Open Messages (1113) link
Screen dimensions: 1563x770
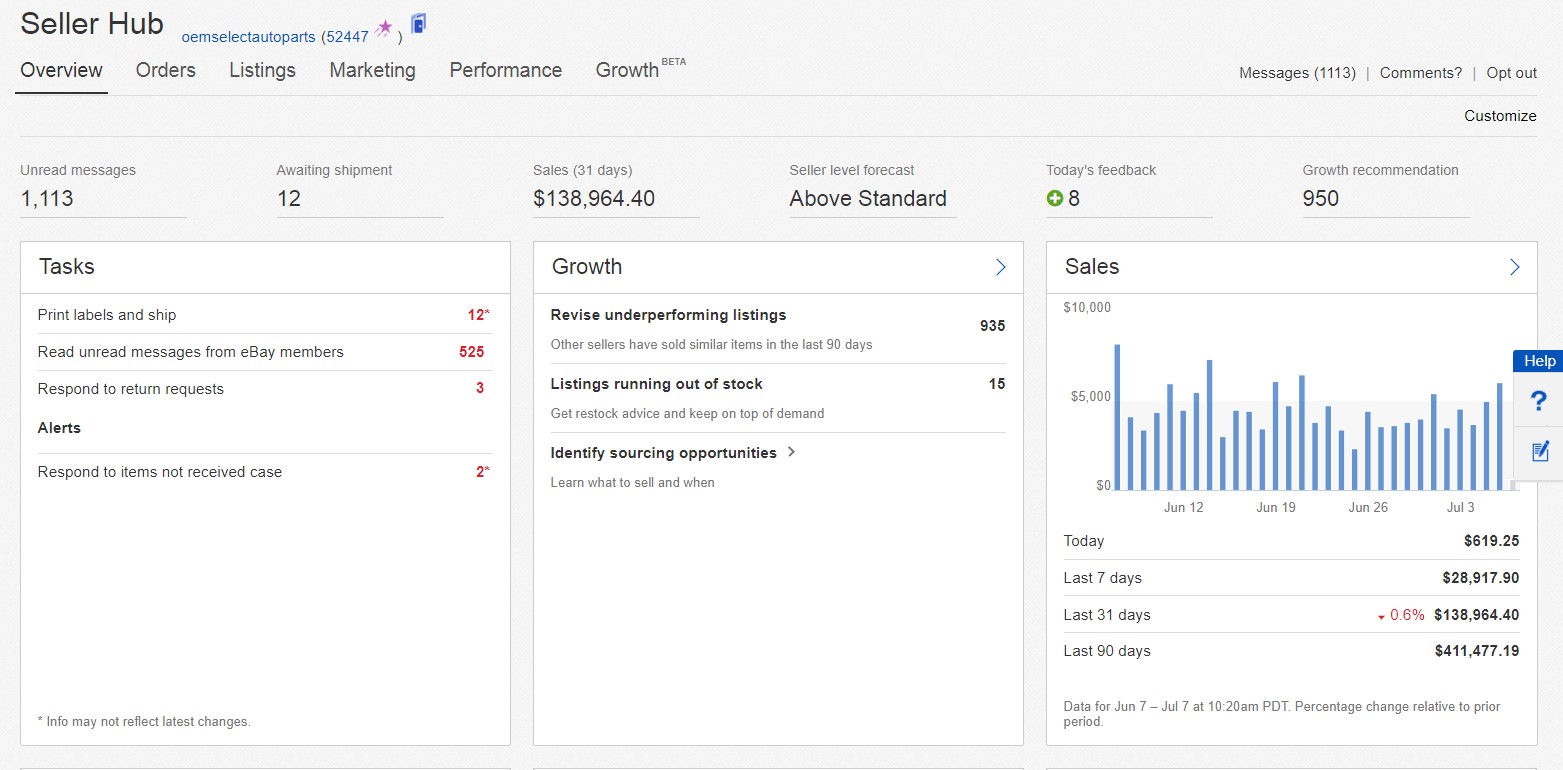[1297, 73]
